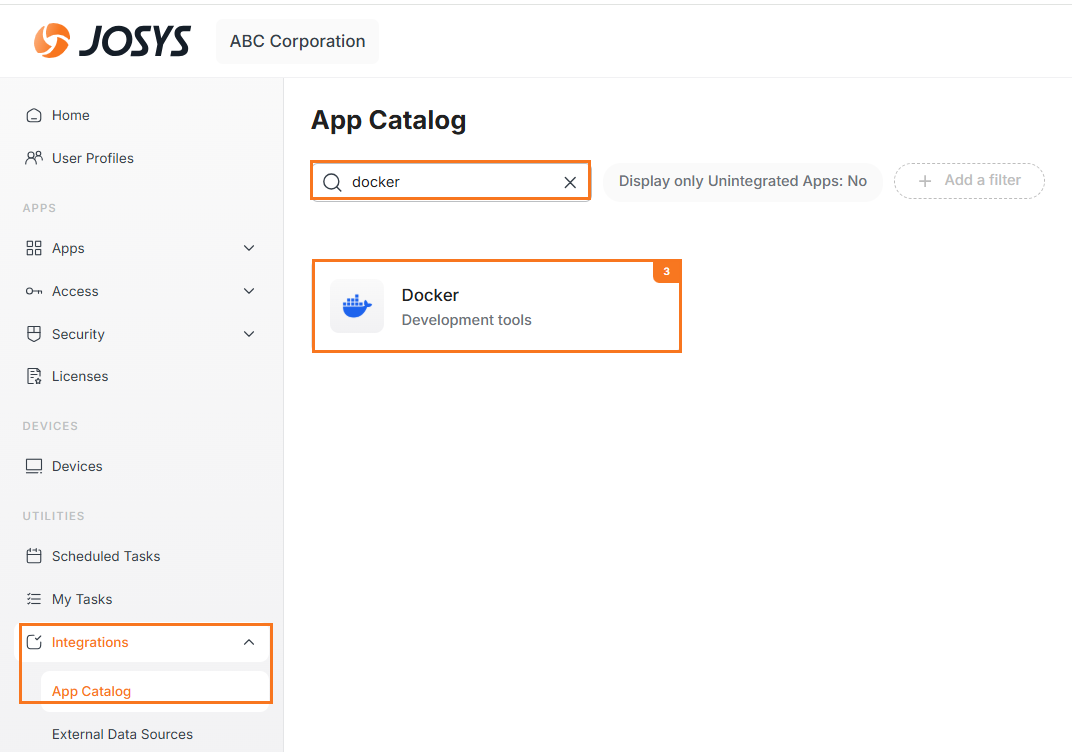Click the Josys logo in the header
Viewport: 1072px width, 752px height.
point(111,41)
